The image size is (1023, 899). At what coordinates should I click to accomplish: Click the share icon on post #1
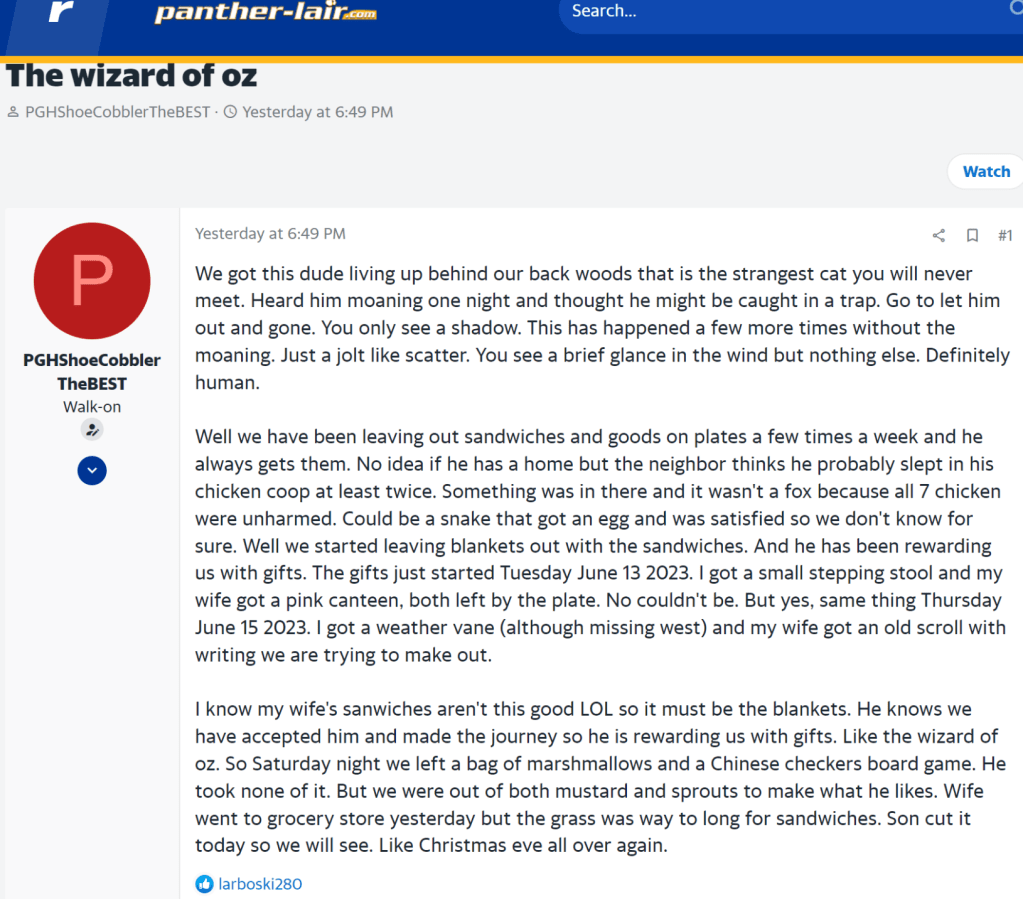tap(938, 235)
